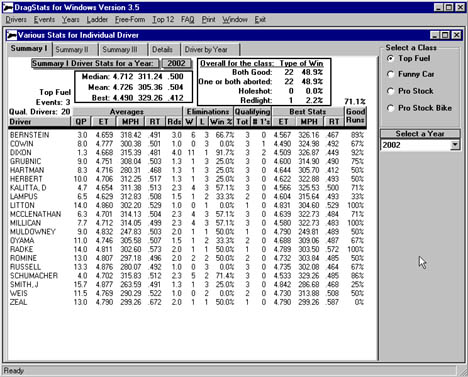
Task: Switch to the Summary III tab
Action: pos(122,50)
